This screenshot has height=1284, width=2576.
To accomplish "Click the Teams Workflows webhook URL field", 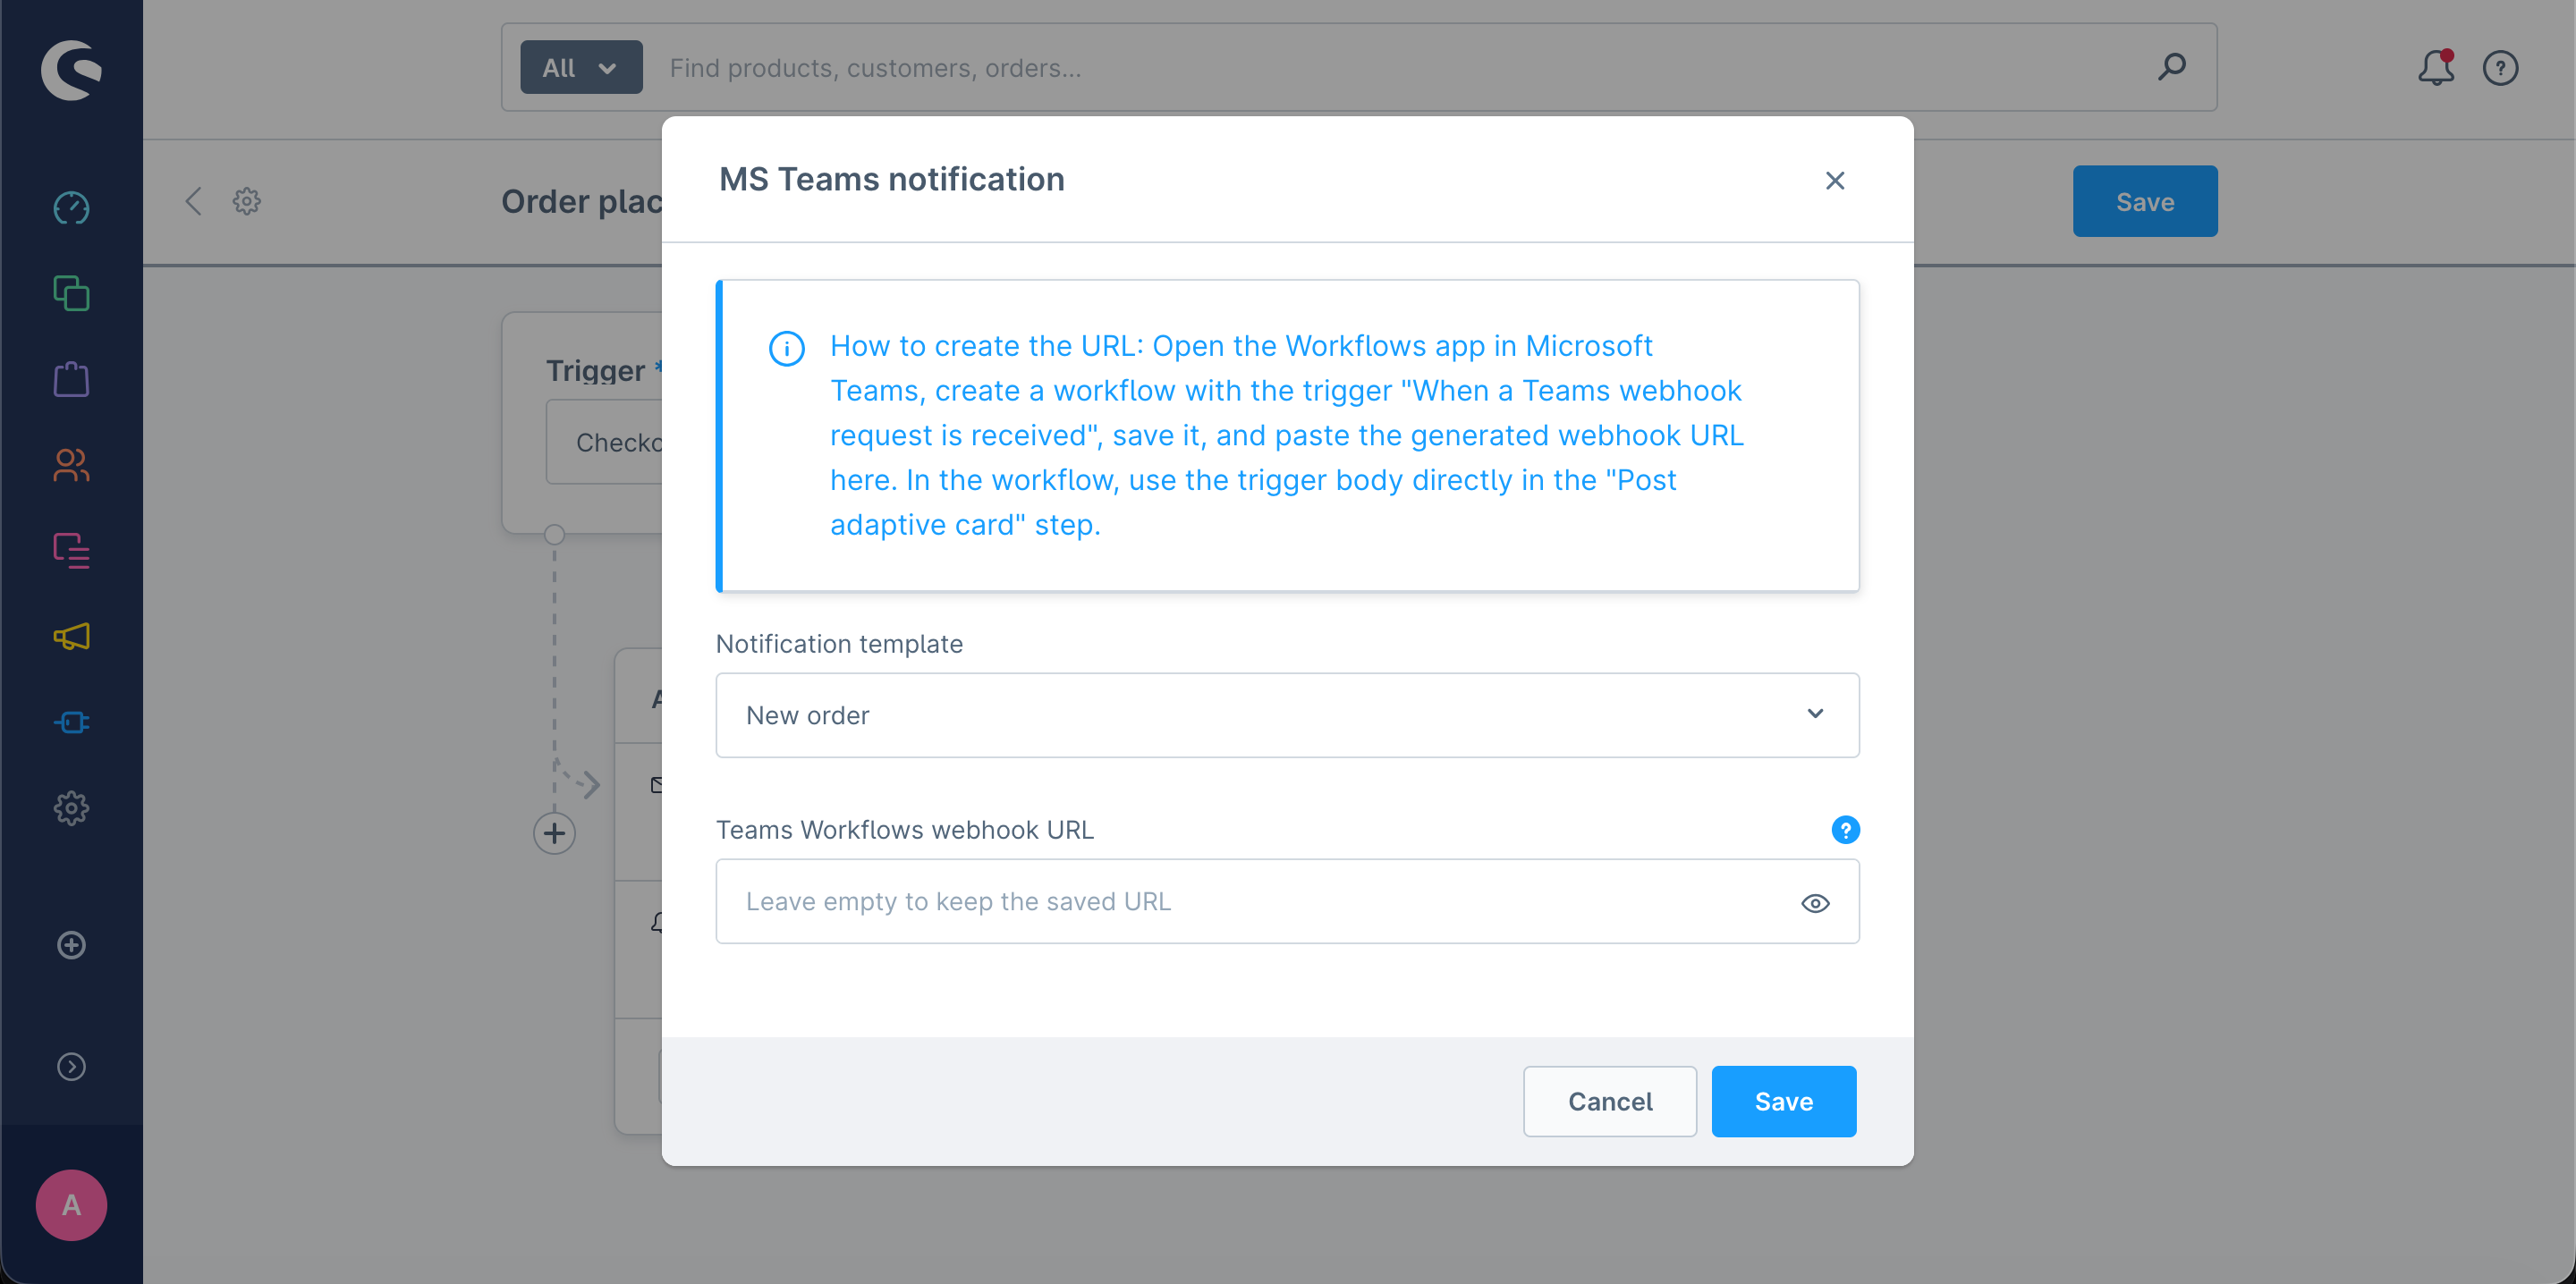I will (x=1250, y=902).
